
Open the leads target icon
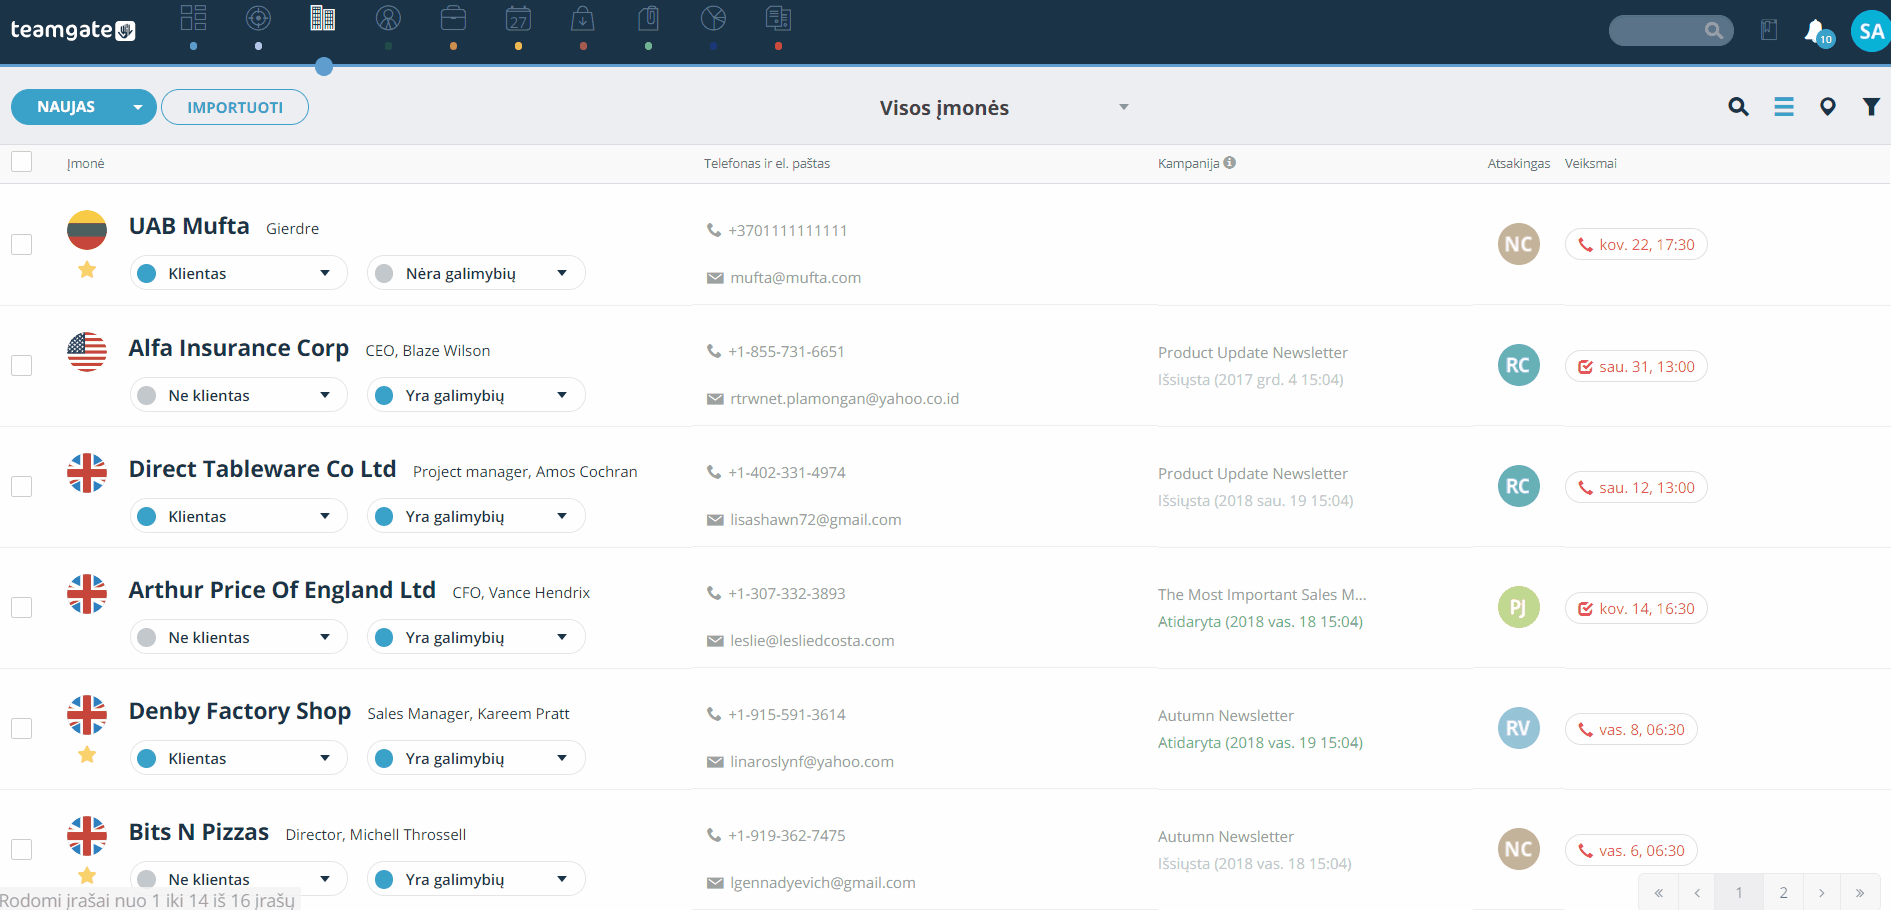(x=258, y=18)
